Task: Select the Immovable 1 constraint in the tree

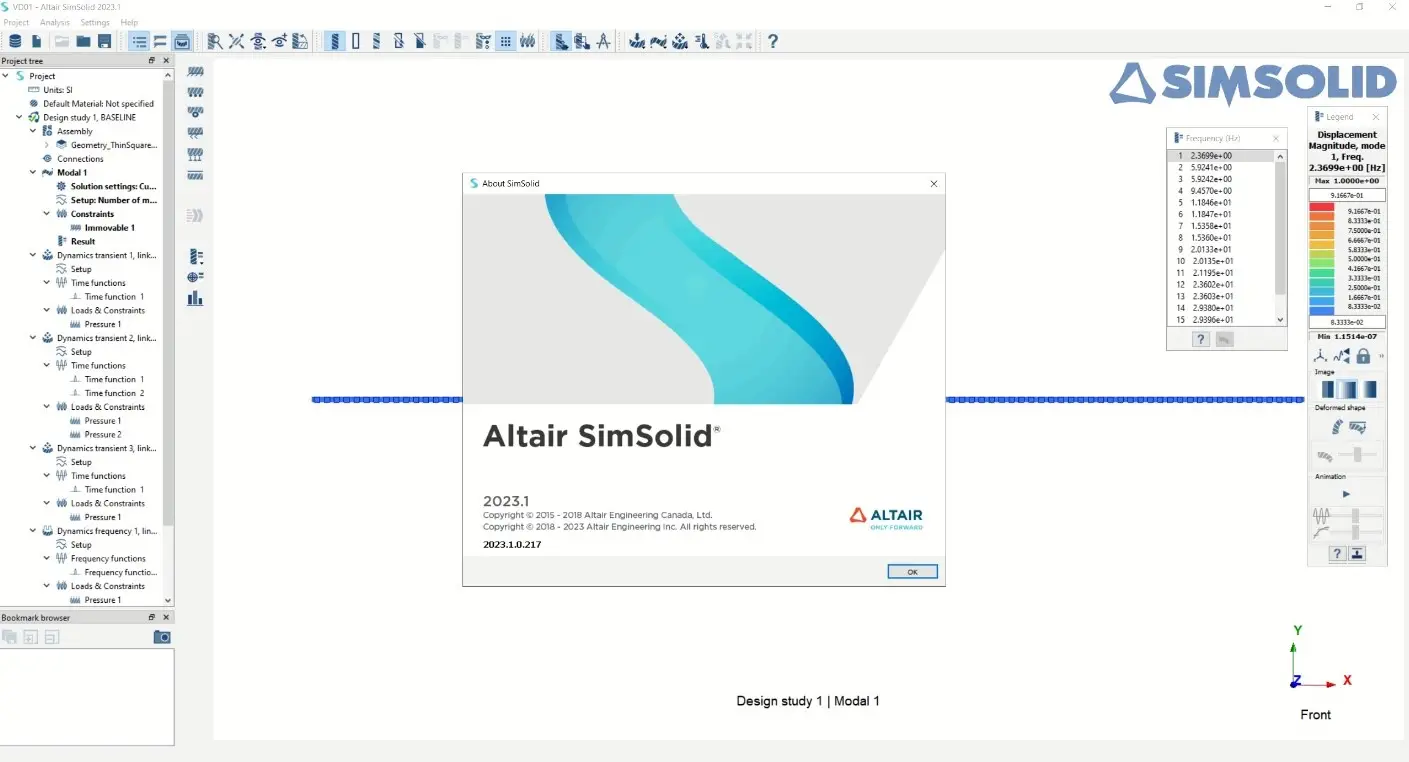Action: coord(109,228)
